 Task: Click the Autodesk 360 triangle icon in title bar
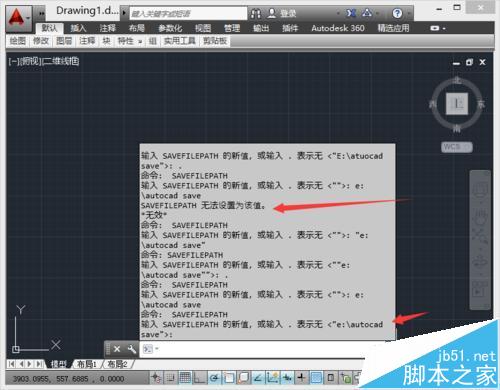click(367, 13)
